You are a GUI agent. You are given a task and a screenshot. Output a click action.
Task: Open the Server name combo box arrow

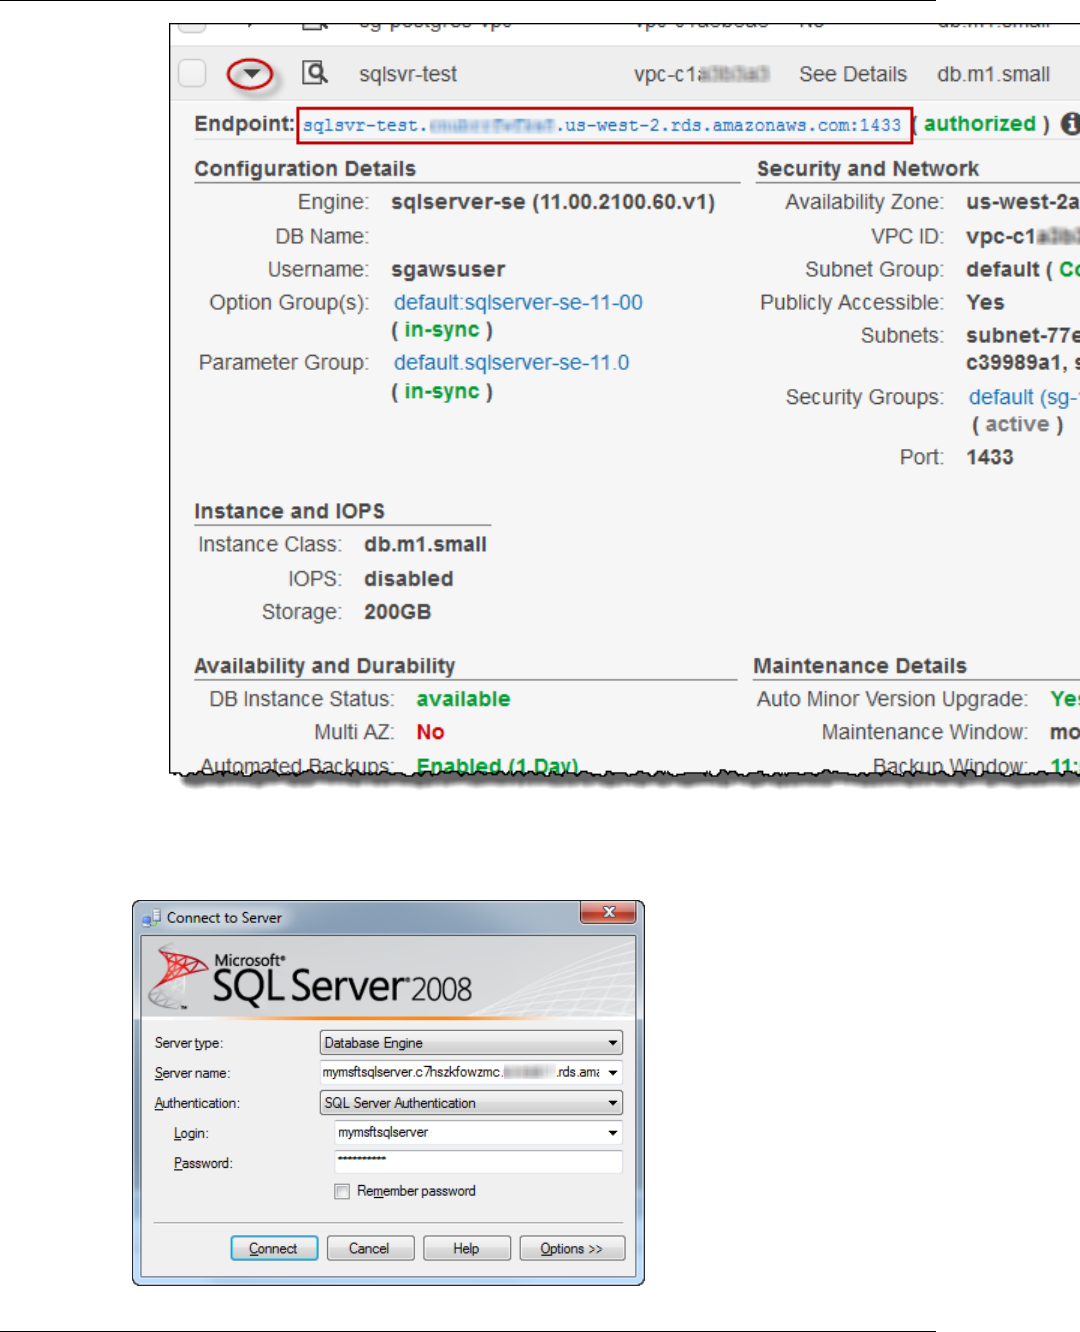point(612,1073)
